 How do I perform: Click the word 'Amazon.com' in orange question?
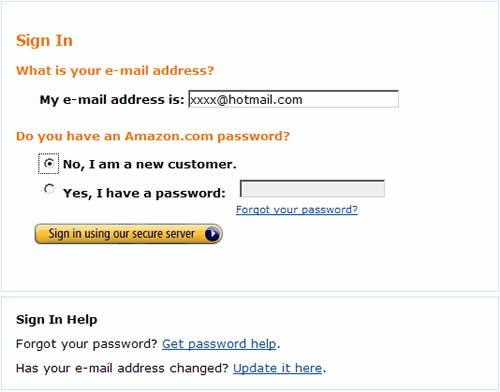pos(169,136)
